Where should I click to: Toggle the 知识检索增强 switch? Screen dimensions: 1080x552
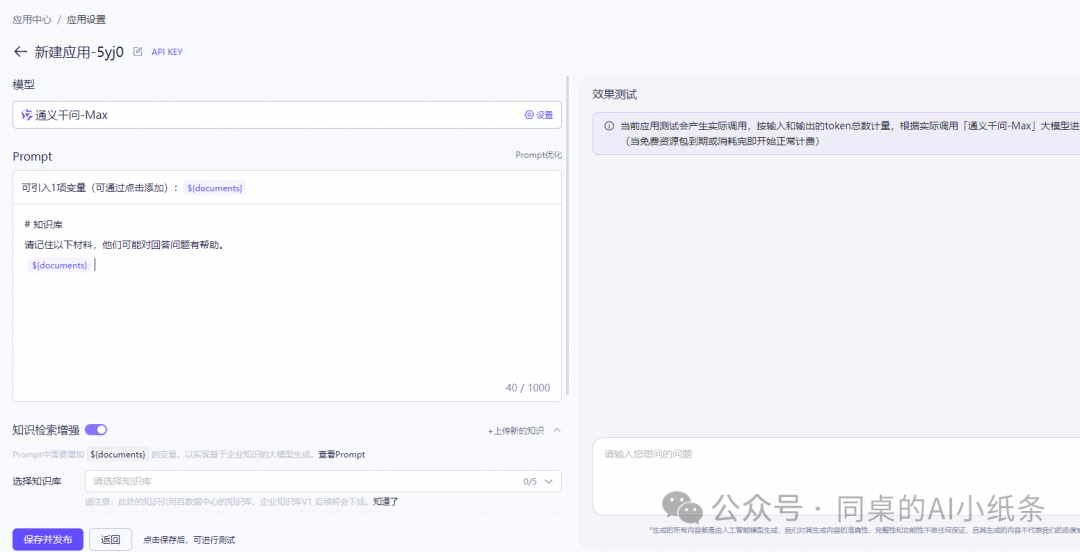point(96,430)
